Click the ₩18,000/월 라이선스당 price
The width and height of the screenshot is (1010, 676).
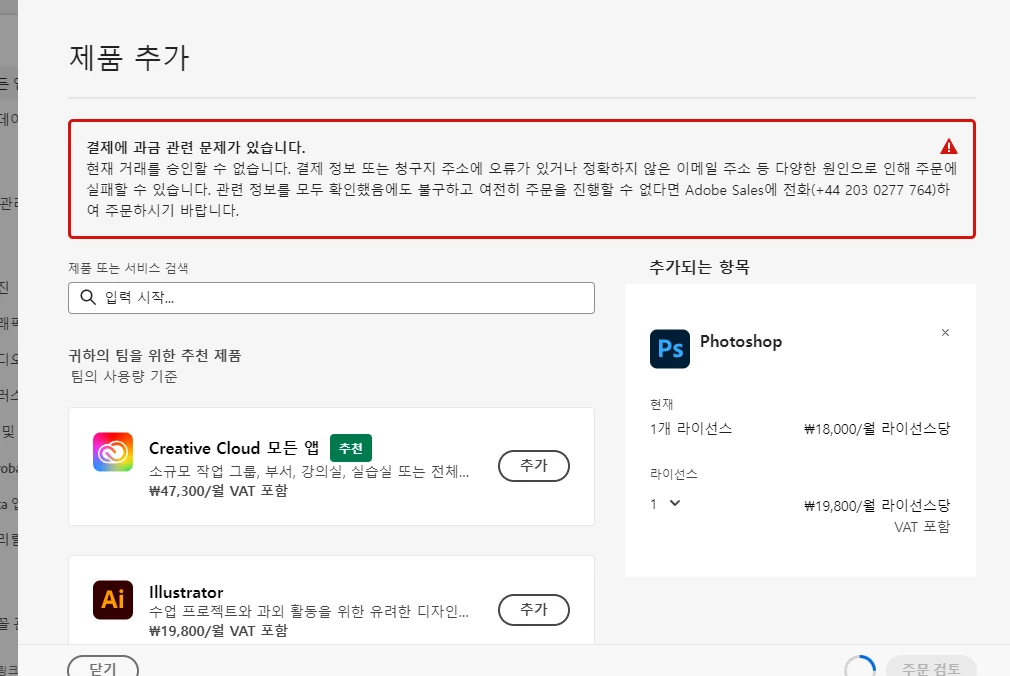(x=877, y=429)
